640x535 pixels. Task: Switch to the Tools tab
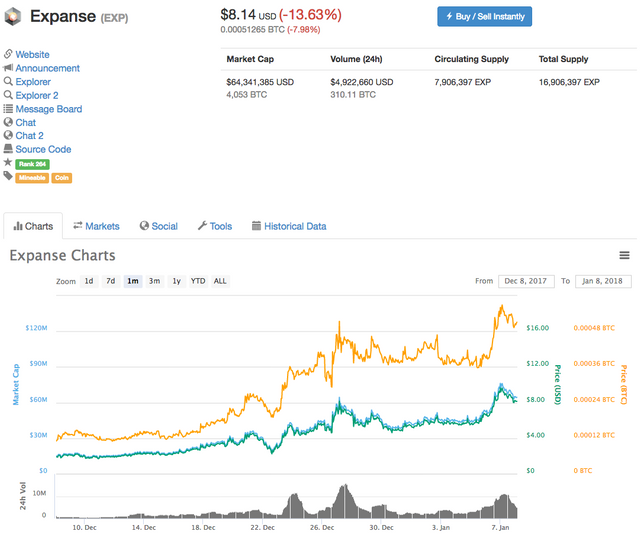[215, 226]
